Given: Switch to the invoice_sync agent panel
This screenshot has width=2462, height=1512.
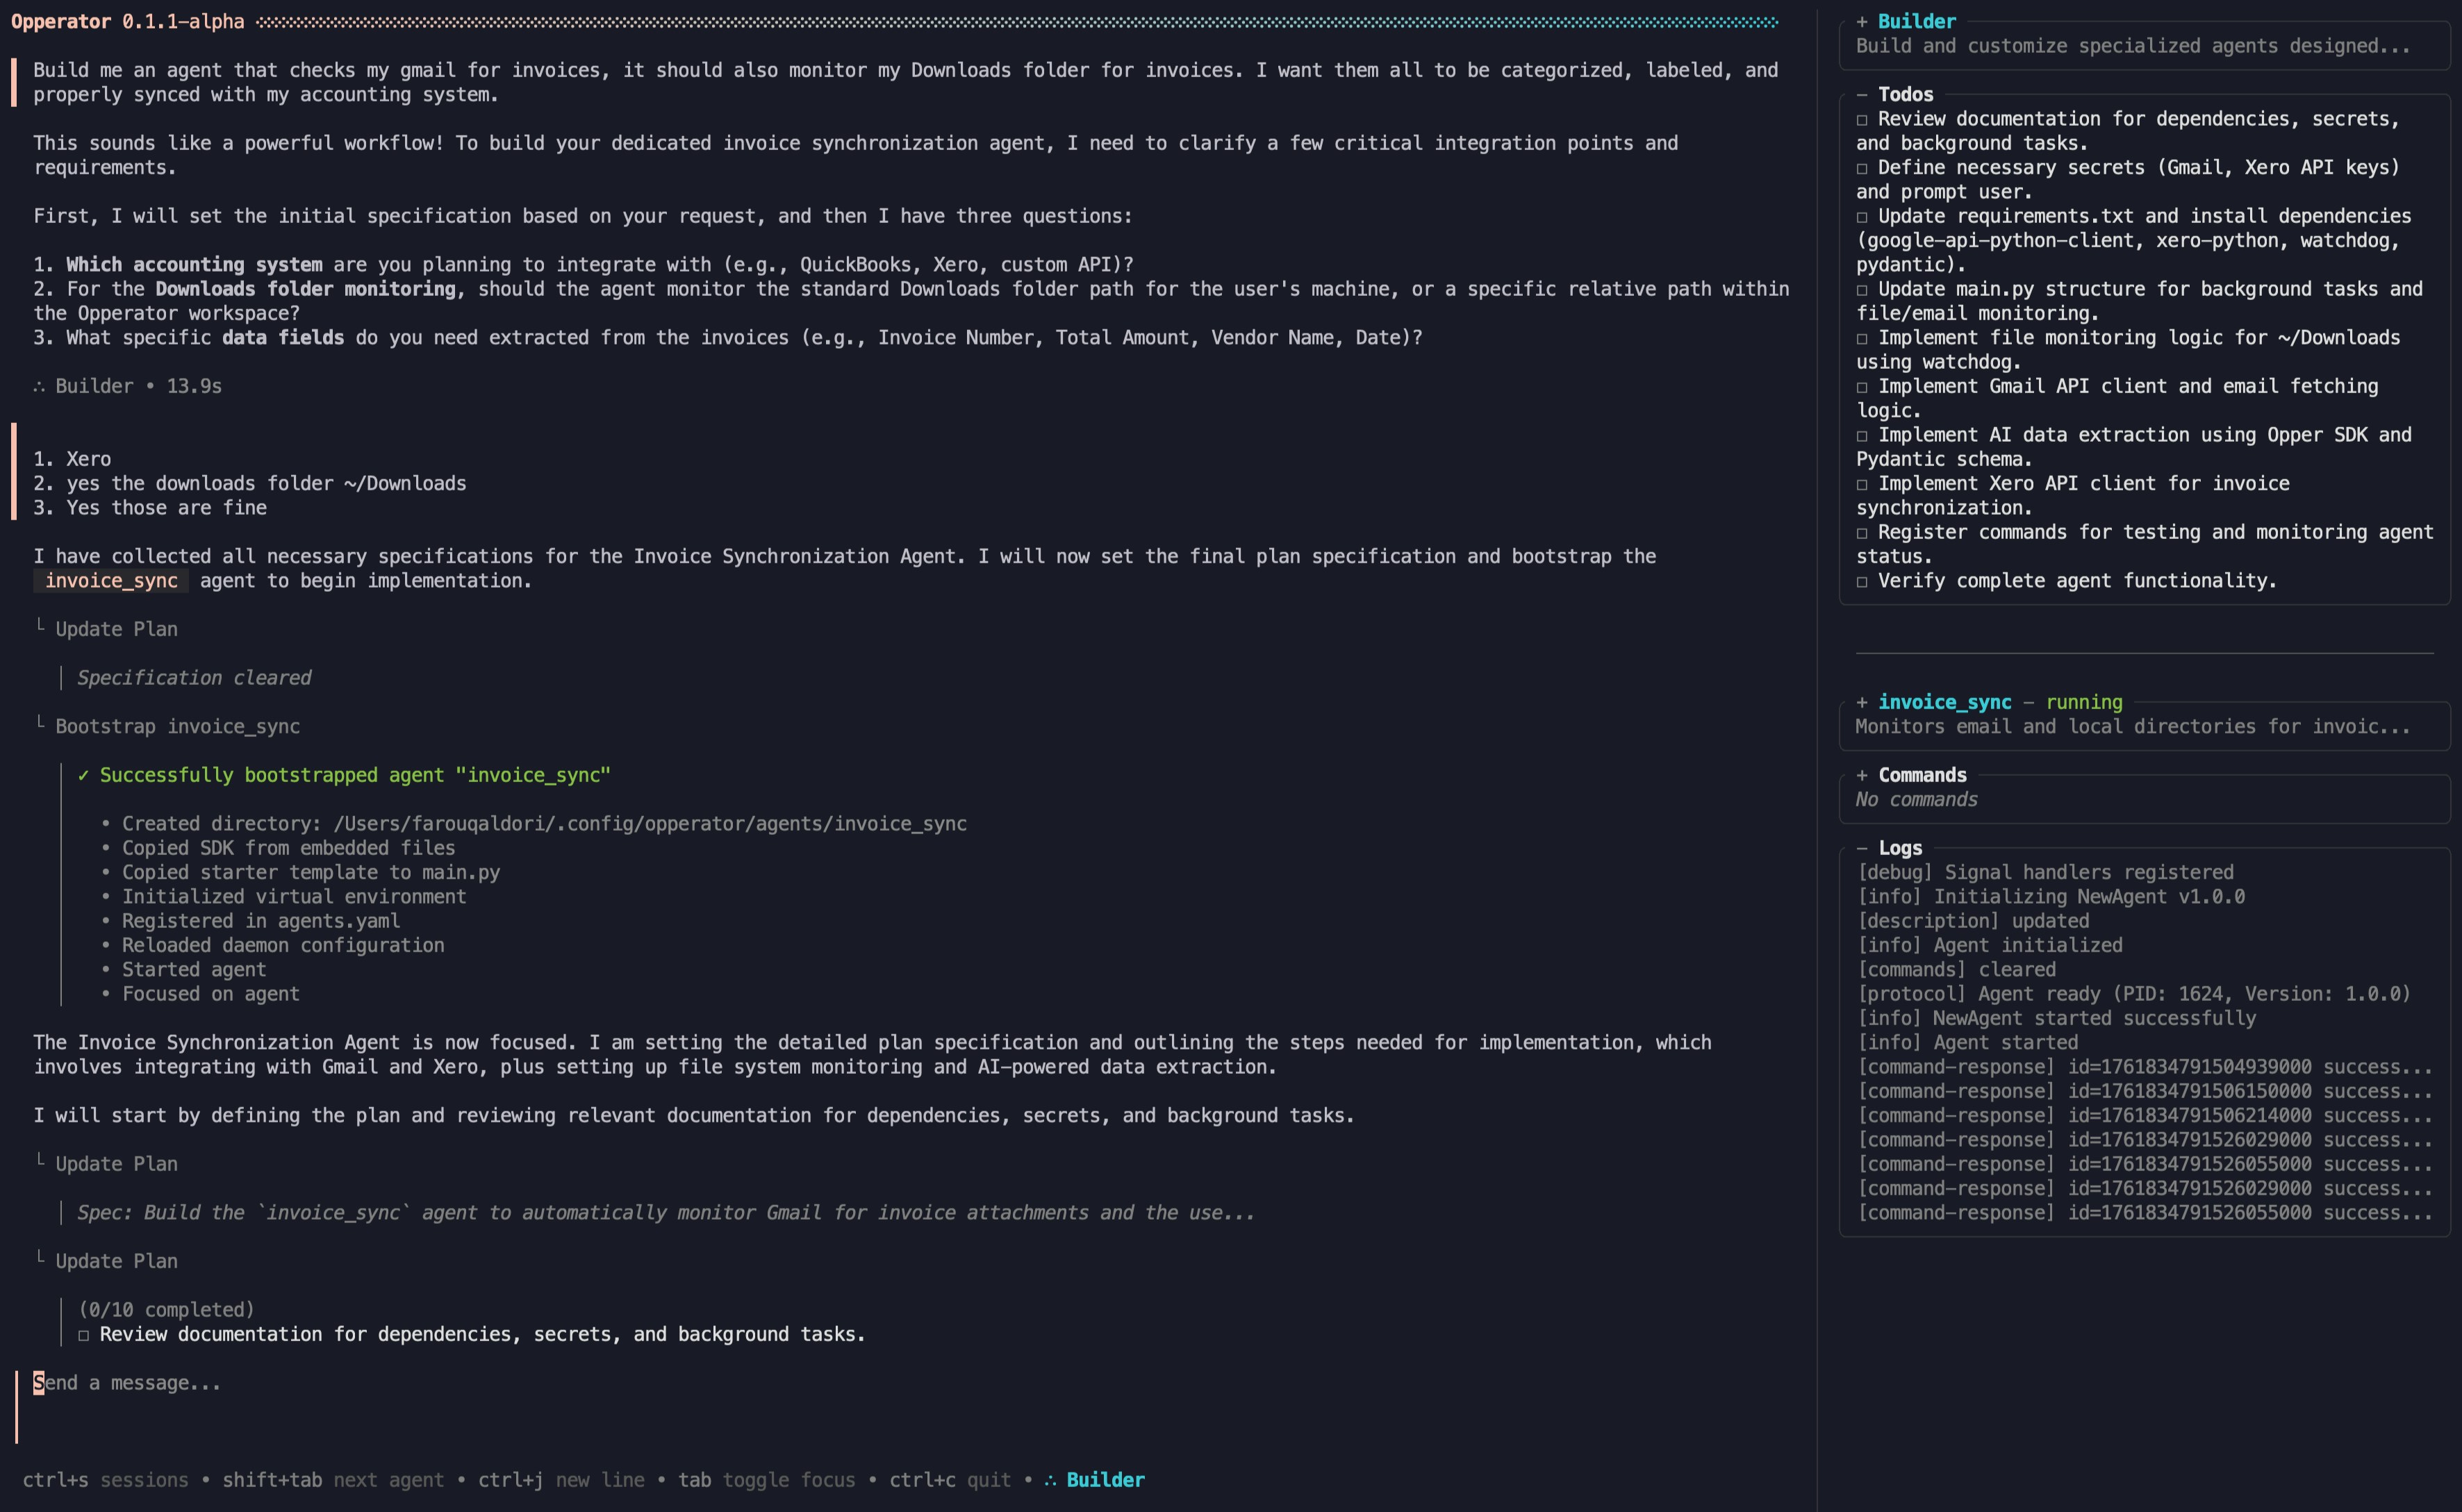Looking at the screenshot, I should 1944,702.
